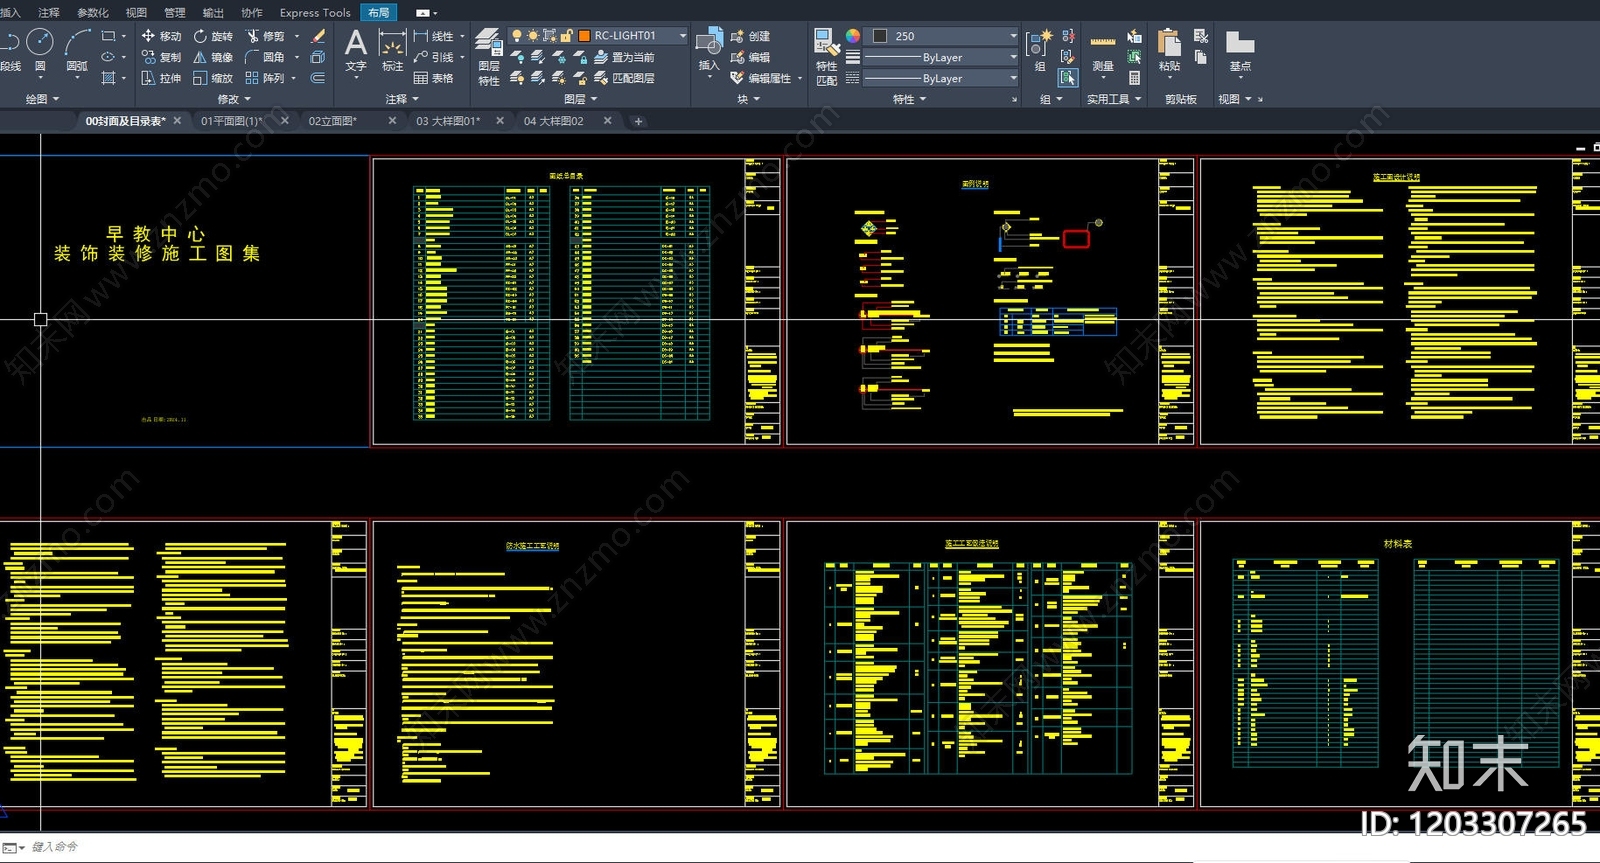The width and height of the screenshot is (1600, 863).
Task: Select the Stretch (拉伸) tool
Action: tap(161, 78)
